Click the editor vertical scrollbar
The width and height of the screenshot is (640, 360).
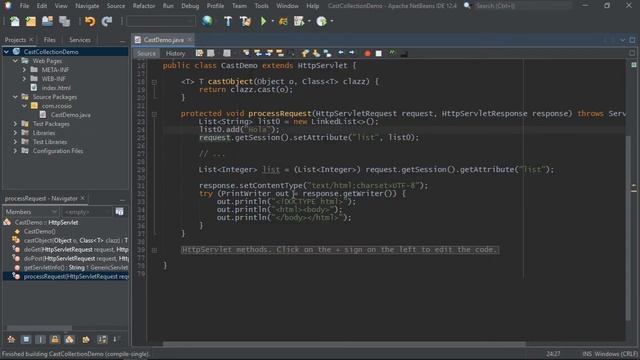pos(628,227)
